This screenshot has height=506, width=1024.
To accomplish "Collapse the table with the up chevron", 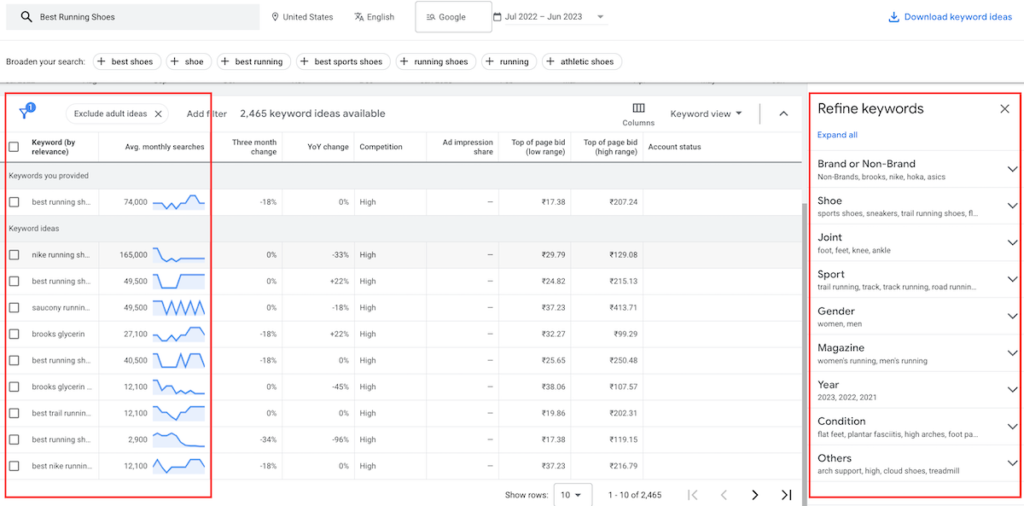I will click(784, 114).
